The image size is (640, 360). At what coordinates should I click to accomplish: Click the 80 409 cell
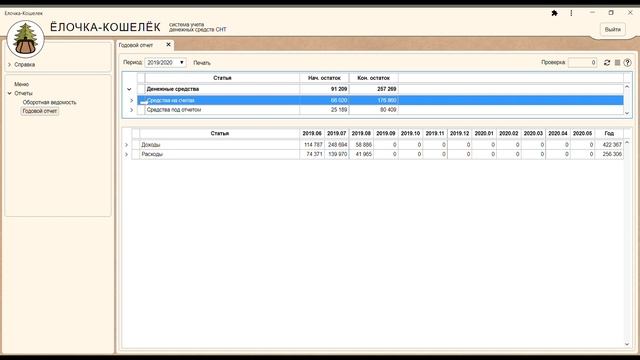(373, 110)
